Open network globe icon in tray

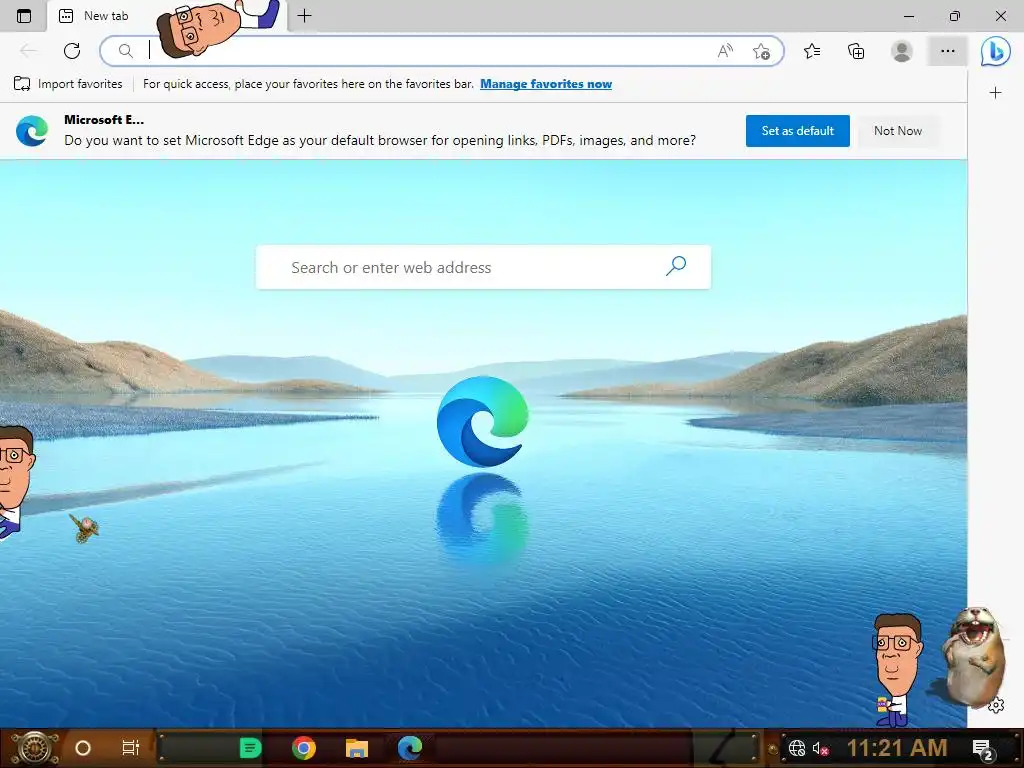[x=797, y=748]
